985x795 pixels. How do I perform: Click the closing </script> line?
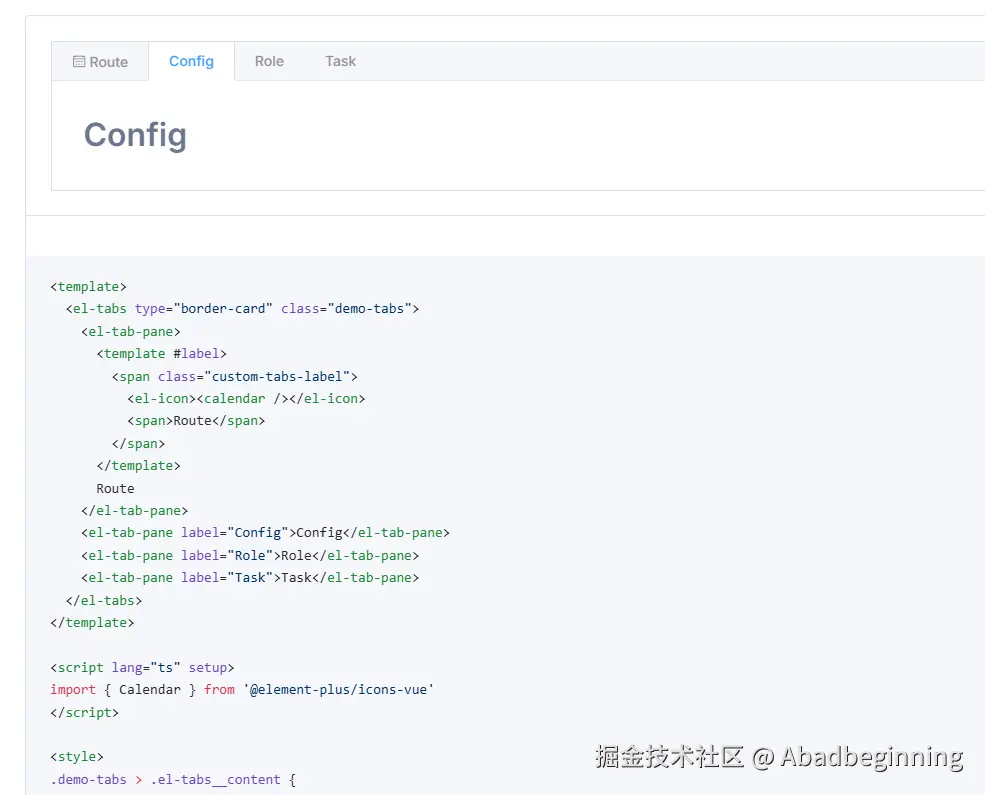[85, 712]
